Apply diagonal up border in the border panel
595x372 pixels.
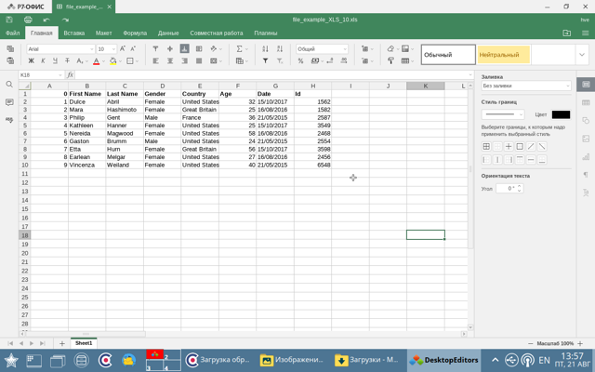click(x=531, y=147)
